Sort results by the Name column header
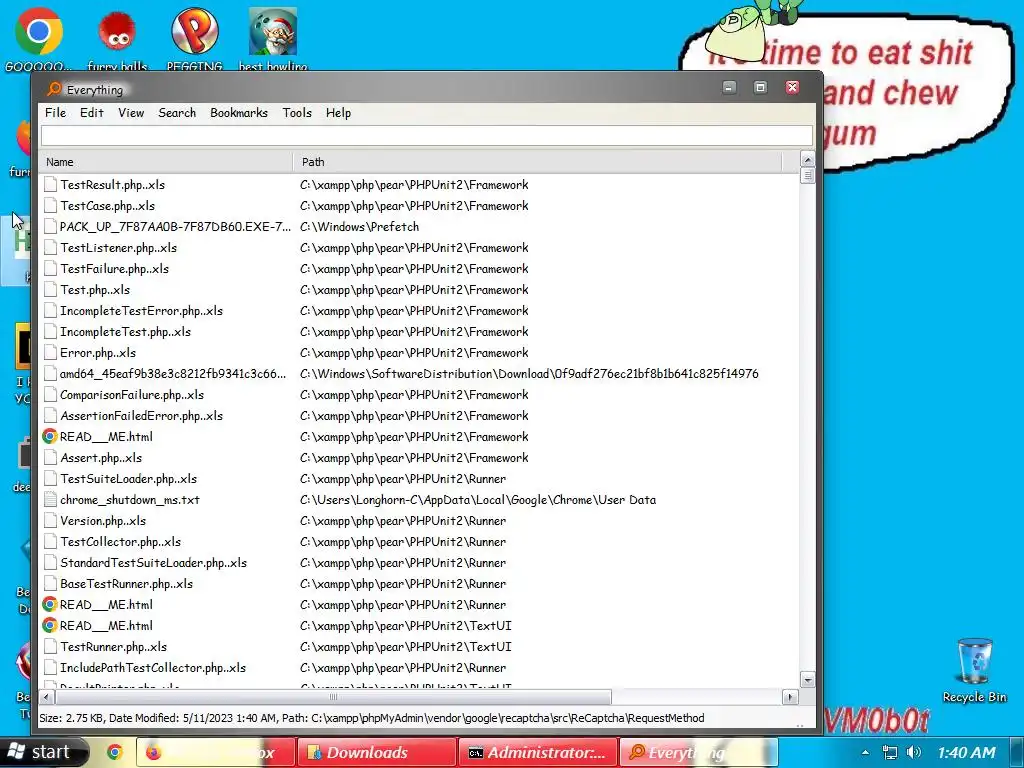Viewport: 1024px width, 768px height. click(x=166, y=162)
